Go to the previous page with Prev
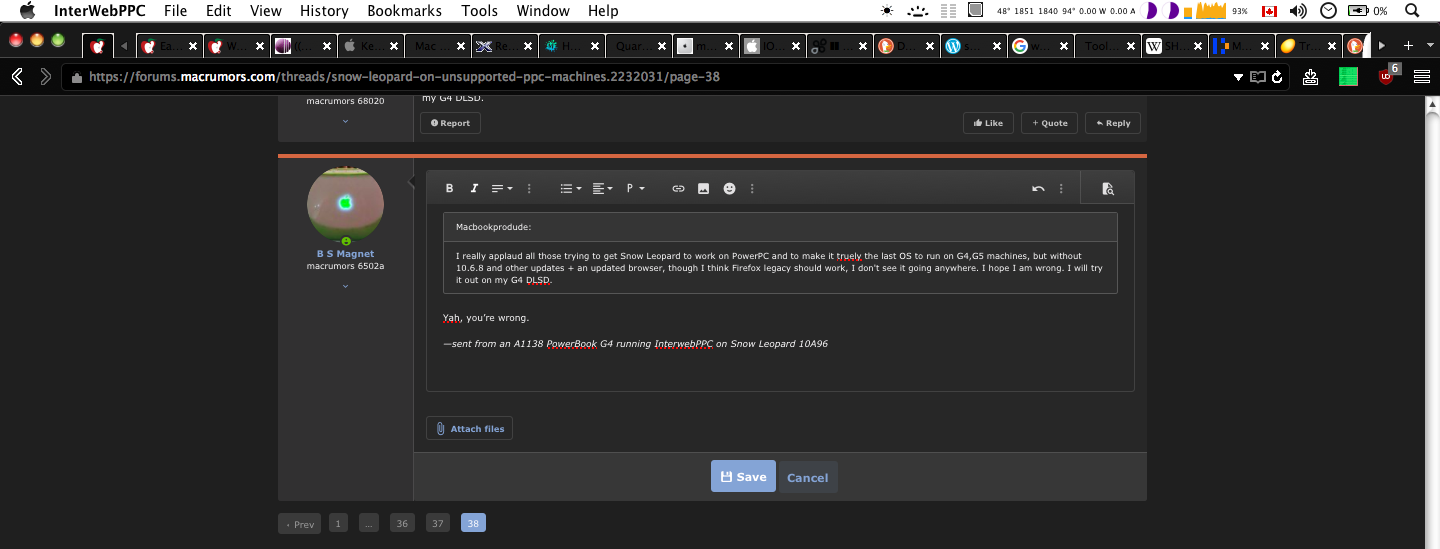 pyautogui.click(x=300, y=524)
